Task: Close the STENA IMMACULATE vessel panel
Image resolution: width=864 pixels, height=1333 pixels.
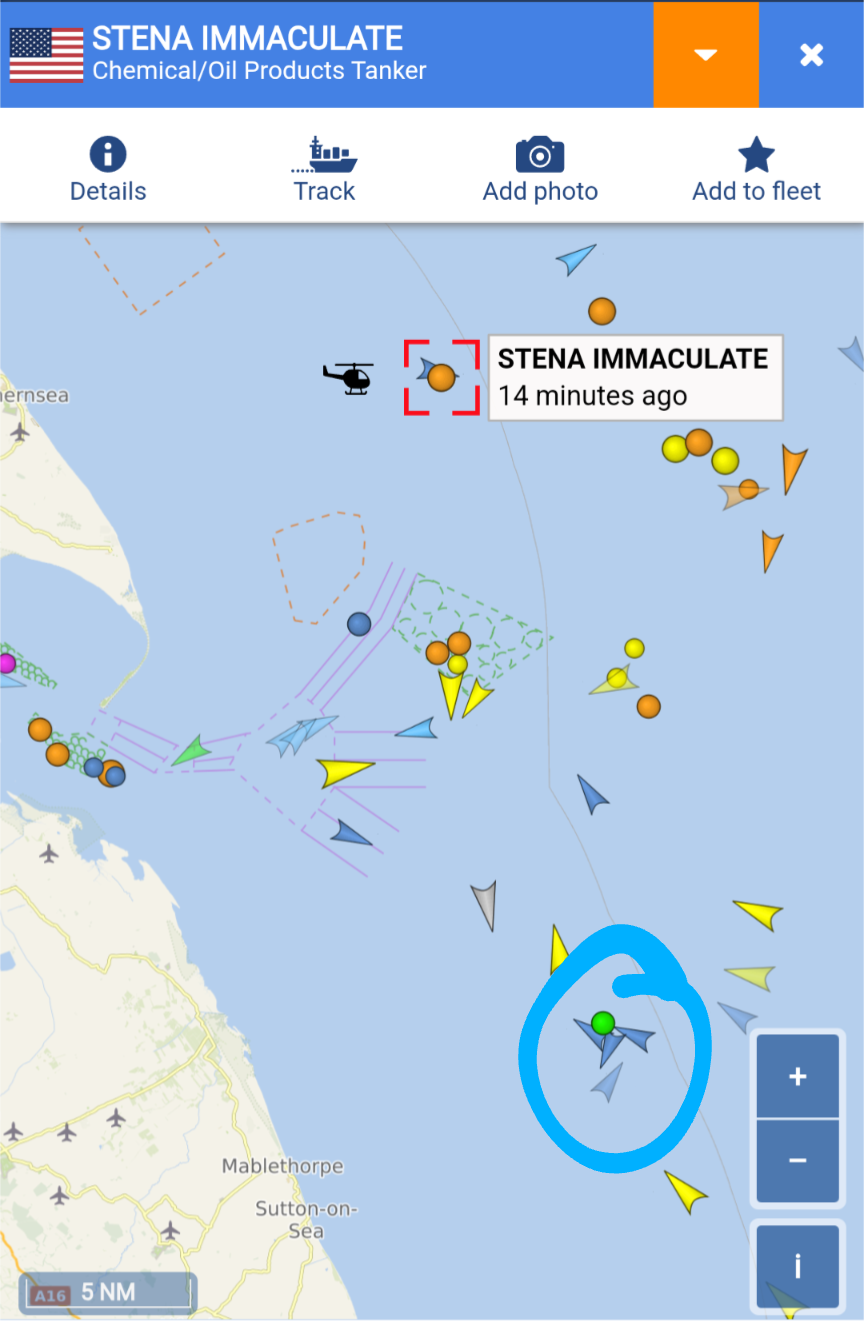Action: tap(811, 54)
